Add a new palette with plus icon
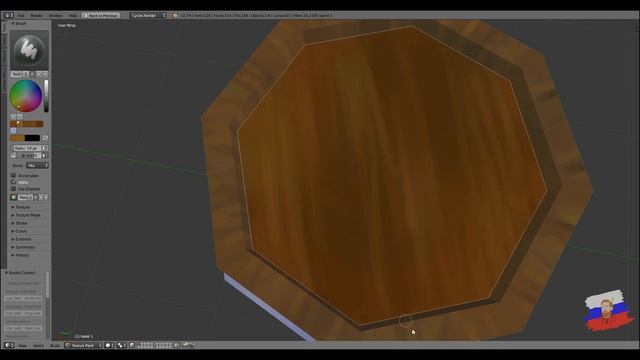This screenshot has width=640, height=360. (41, 197)
